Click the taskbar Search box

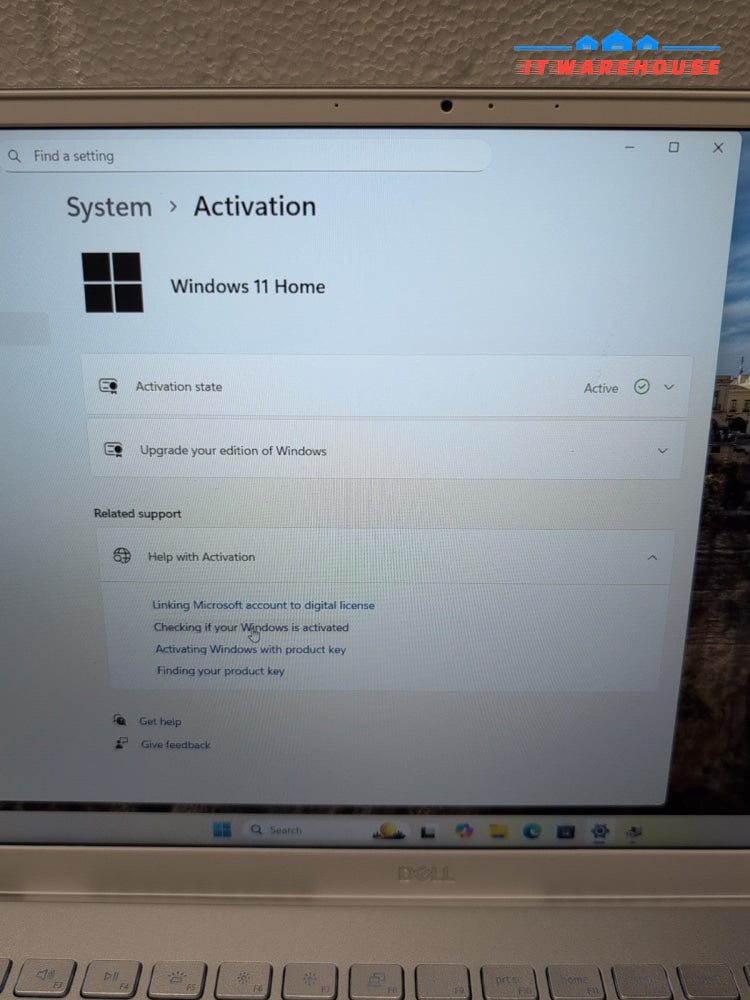point(305,830)
